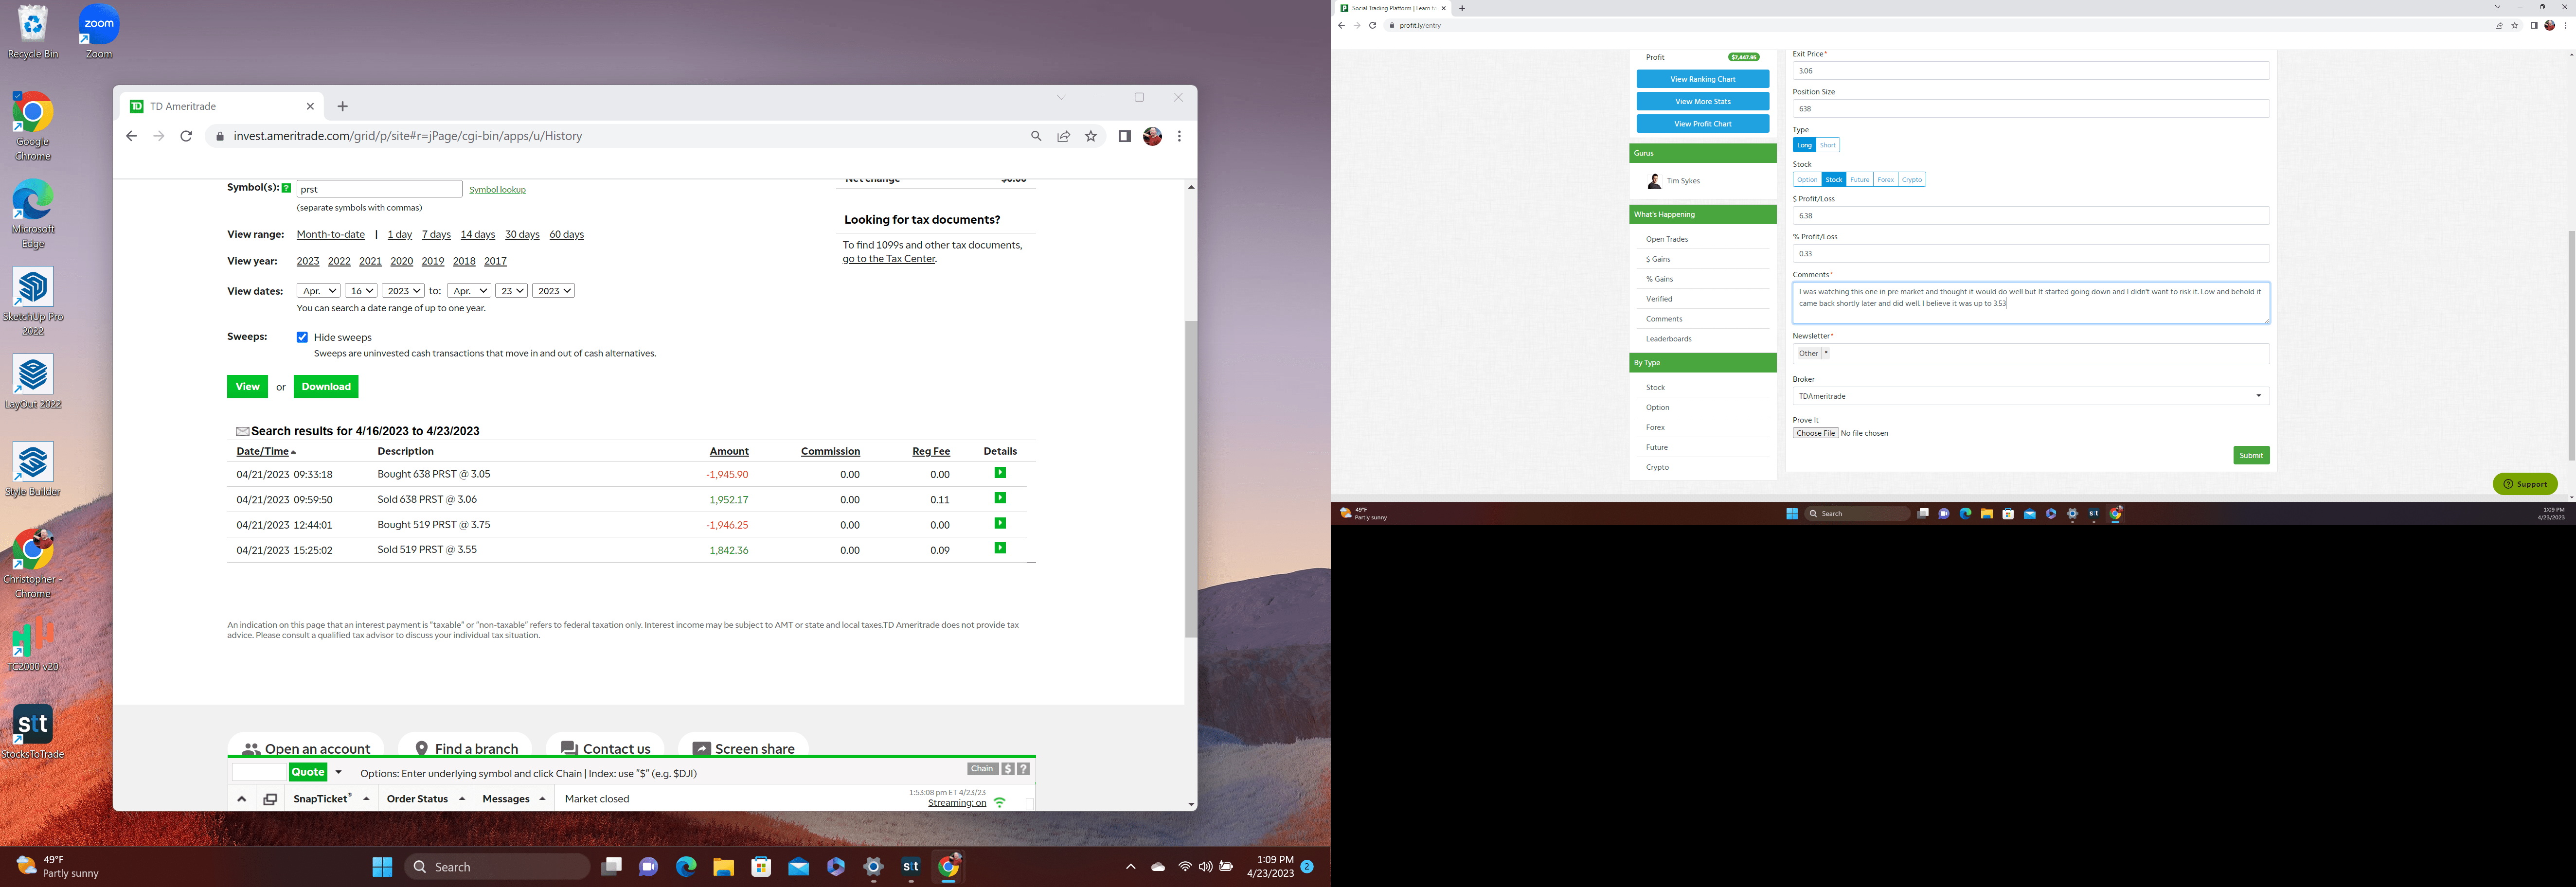Click the streaming wifi status icon
The width and height of the screenshot is (2576, 887).
click(x=999, y=802)
